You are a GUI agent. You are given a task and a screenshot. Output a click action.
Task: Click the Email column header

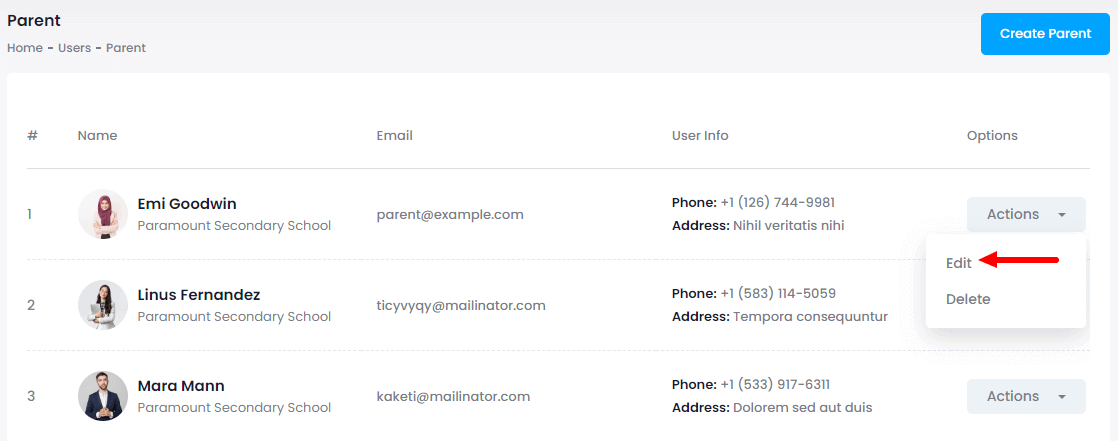[394, 136]
